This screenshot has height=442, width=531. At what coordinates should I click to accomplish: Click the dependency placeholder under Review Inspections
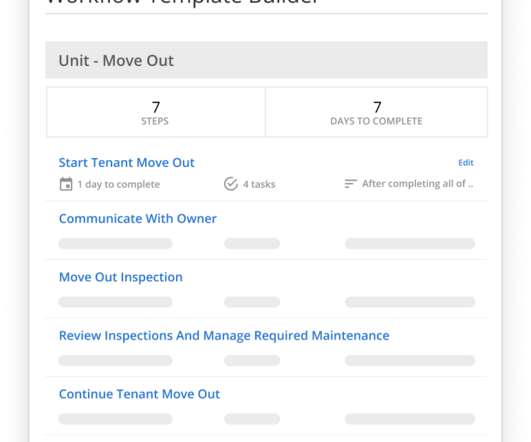click(x=410, y=360)
